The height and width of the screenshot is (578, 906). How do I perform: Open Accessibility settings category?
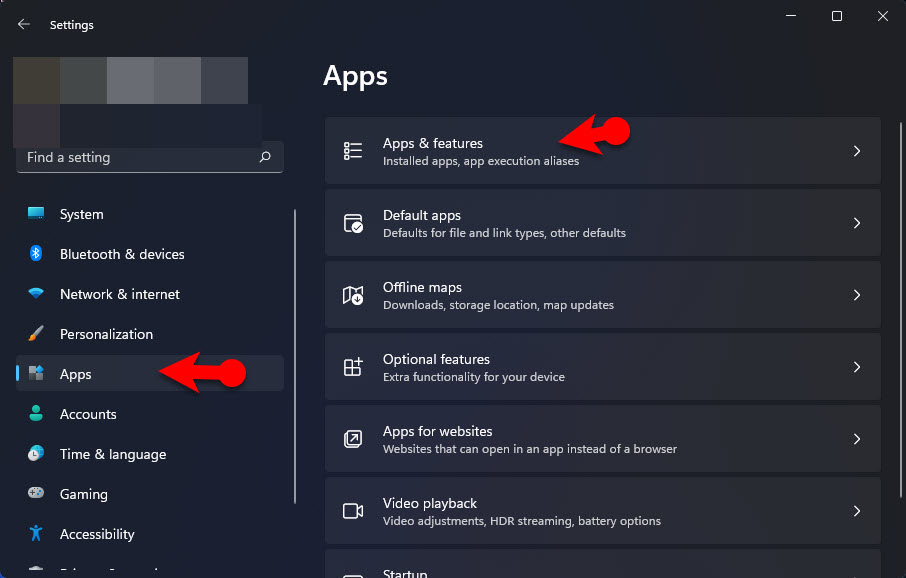(x=150, y=533)
